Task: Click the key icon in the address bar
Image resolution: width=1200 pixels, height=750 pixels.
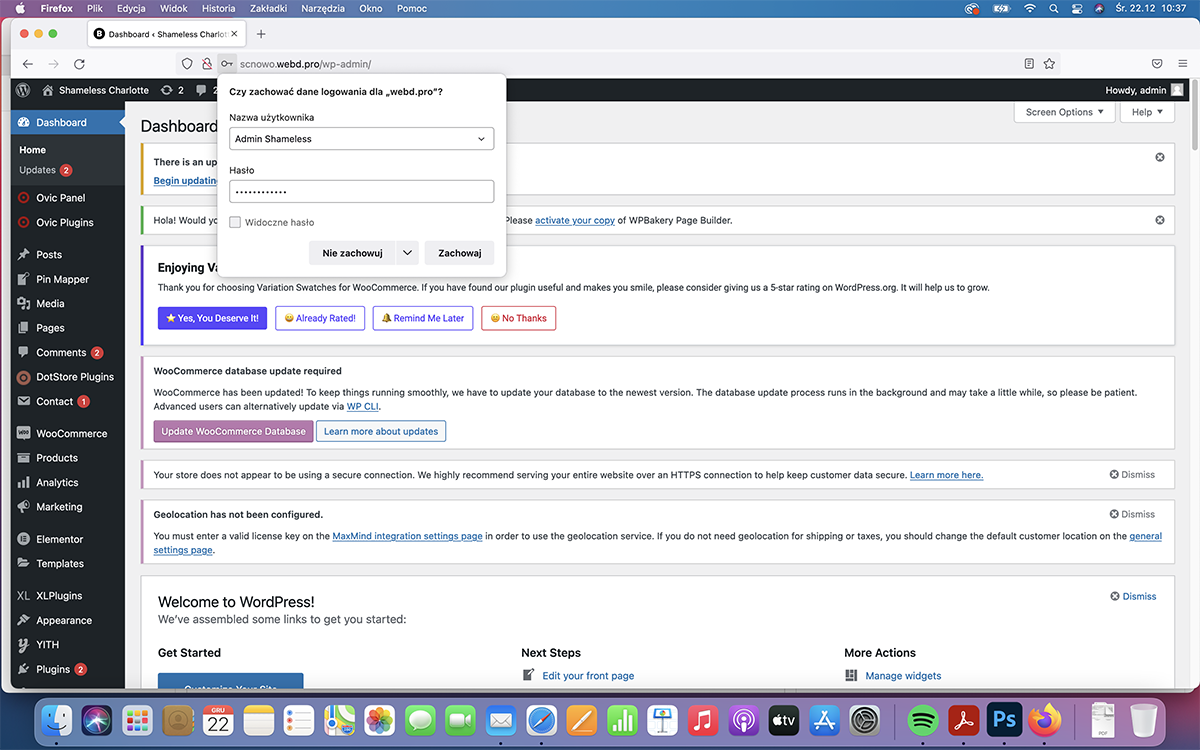Action: click(x=227, y=63)
